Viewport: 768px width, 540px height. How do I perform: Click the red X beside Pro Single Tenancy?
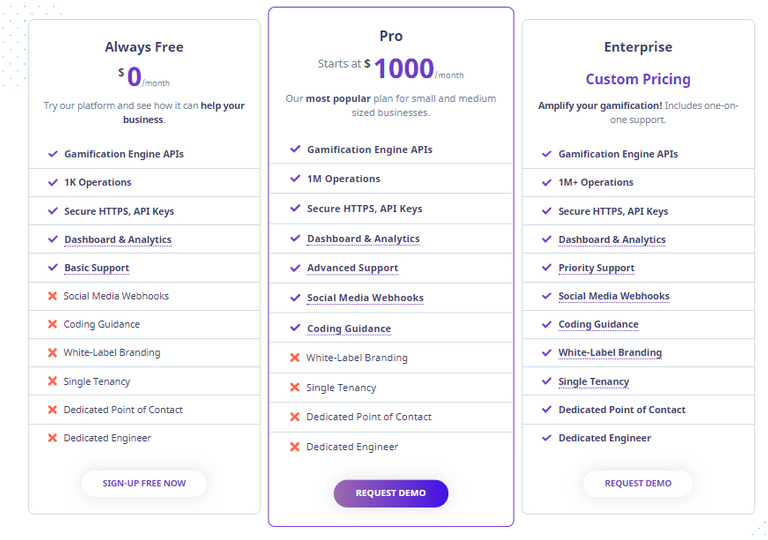294,388
